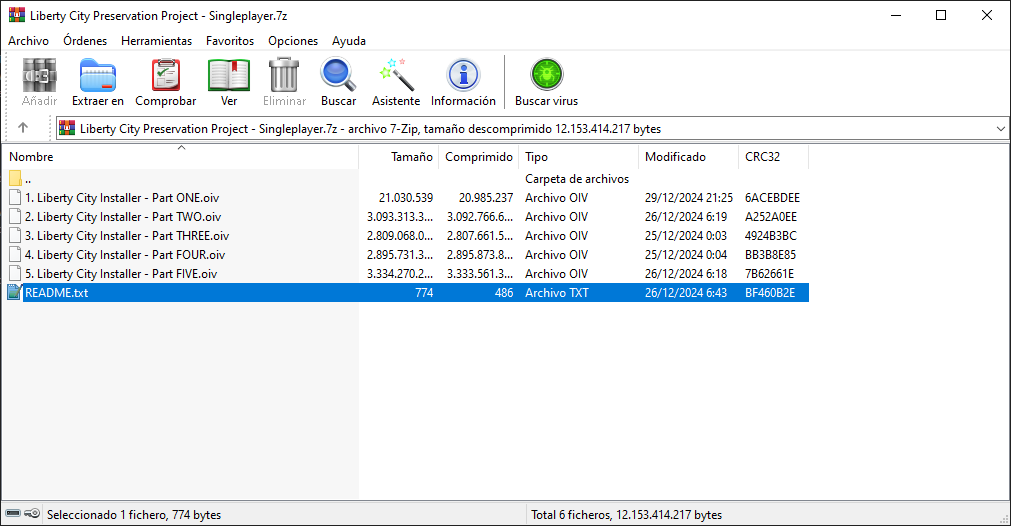
Task: Sort by Tamaño column header
Action: click(x=399, y=157)
